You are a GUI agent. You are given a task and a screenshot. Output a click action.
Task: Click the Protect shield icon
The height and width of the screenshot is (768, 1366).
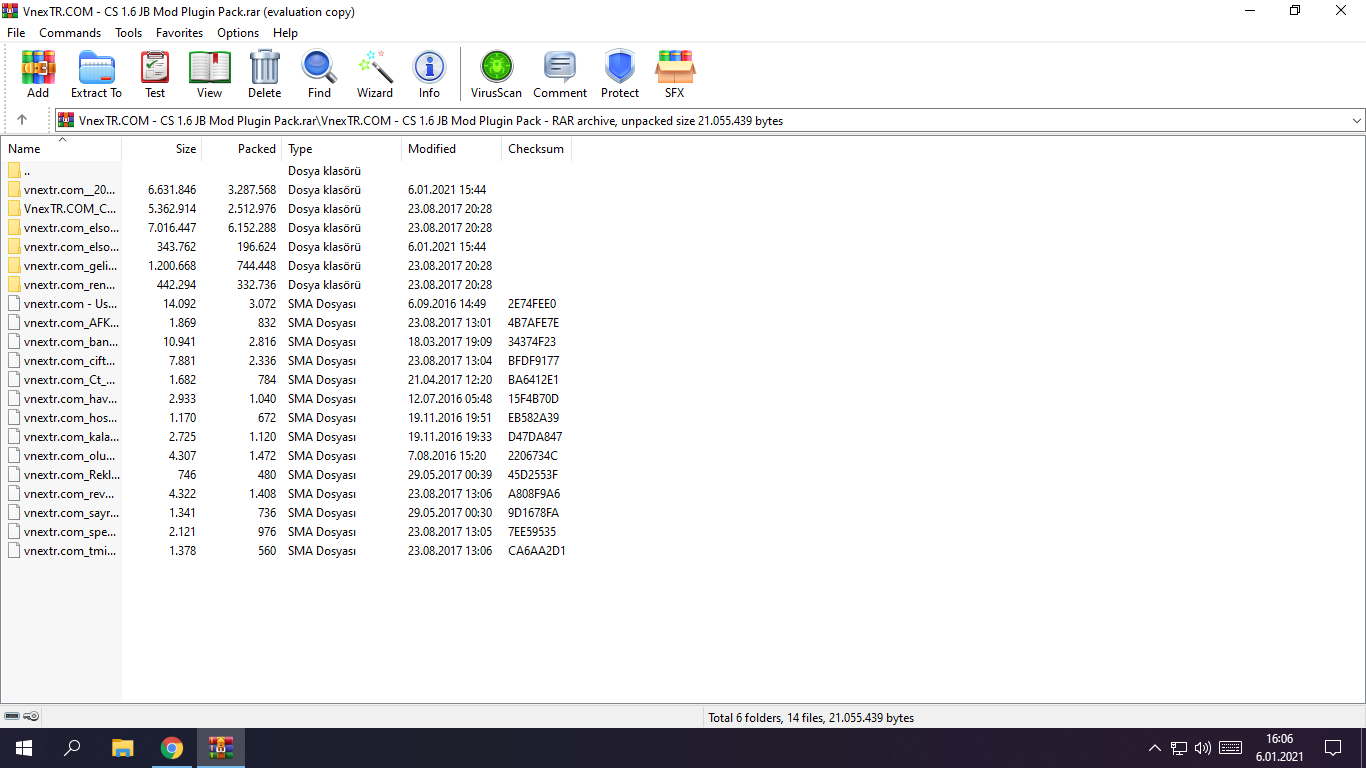[x=620, y=75]
